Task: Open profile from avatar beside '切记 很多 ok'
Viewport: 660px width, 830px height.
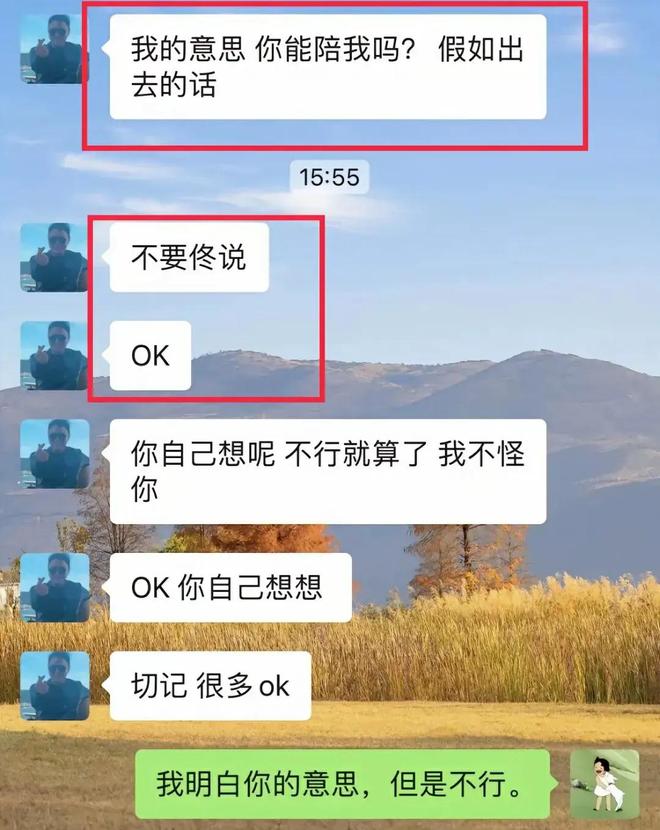Action: pyautogui.click(x=54, y=686)
